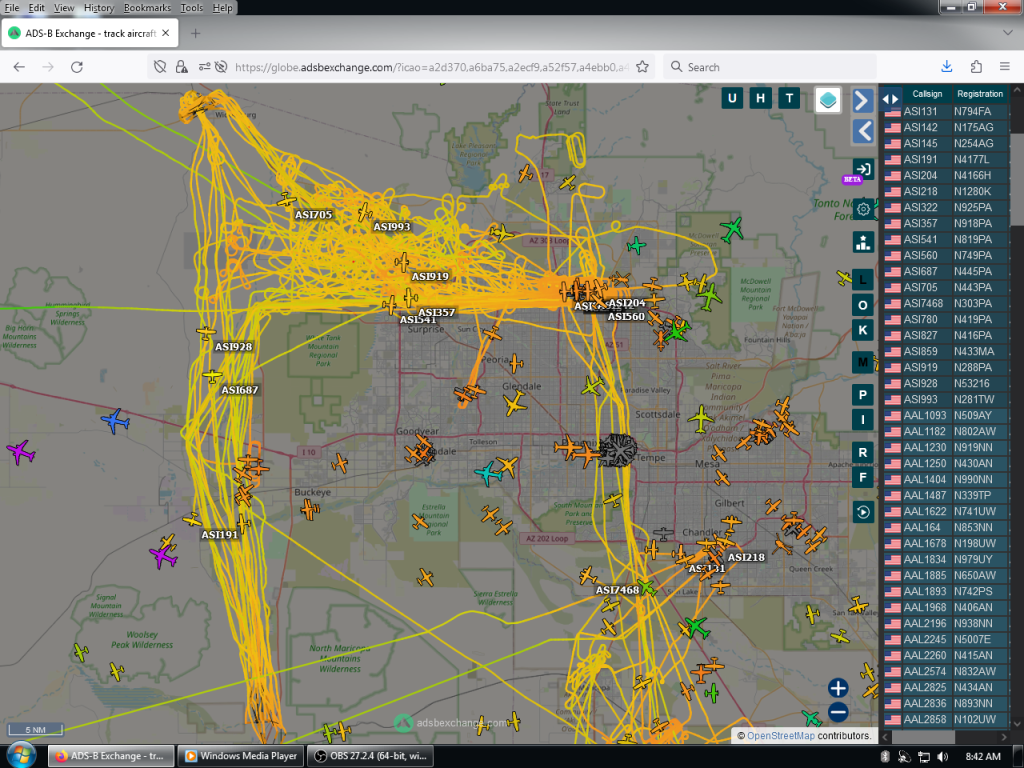
Task: Open the history replay icon
Action: [x=863, y=512]
